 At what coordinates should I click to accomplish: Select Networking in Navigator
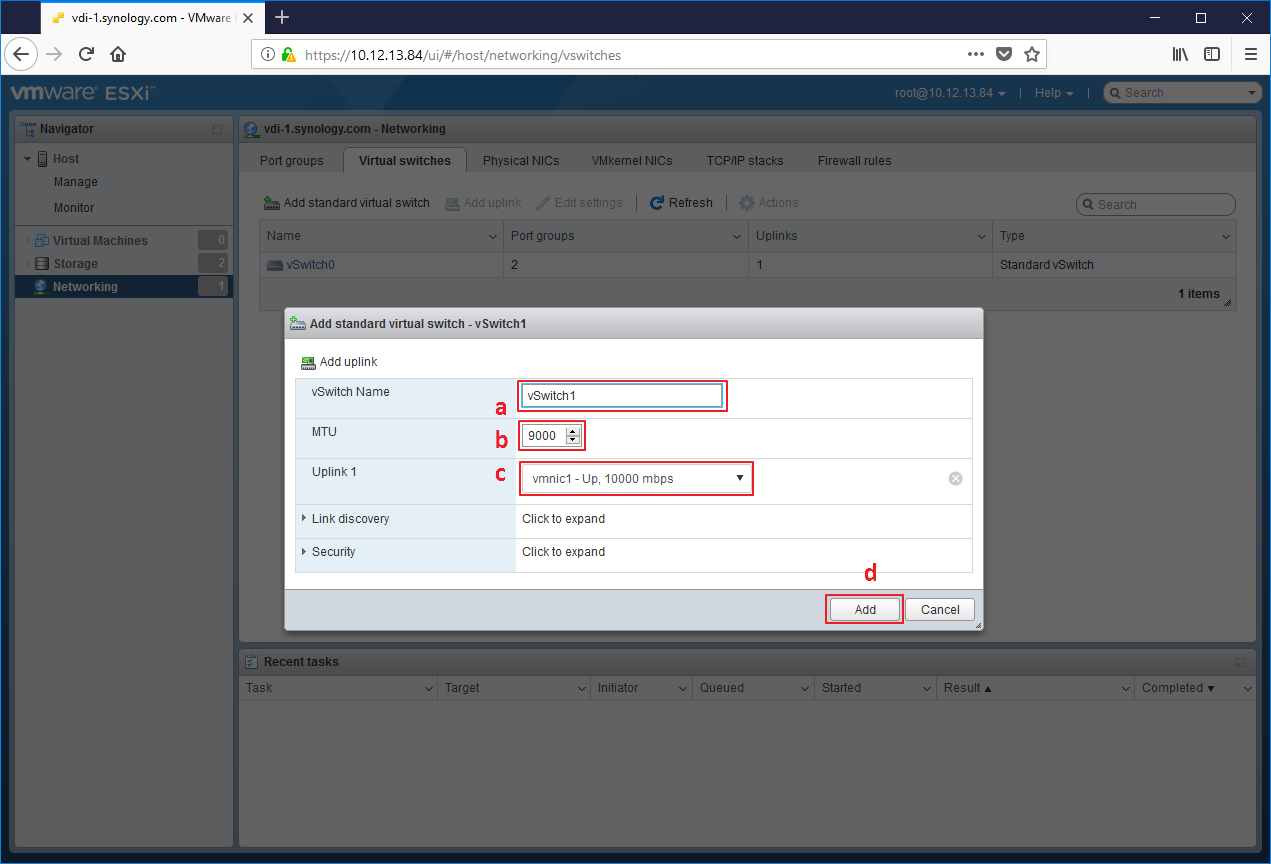(124, 287)
